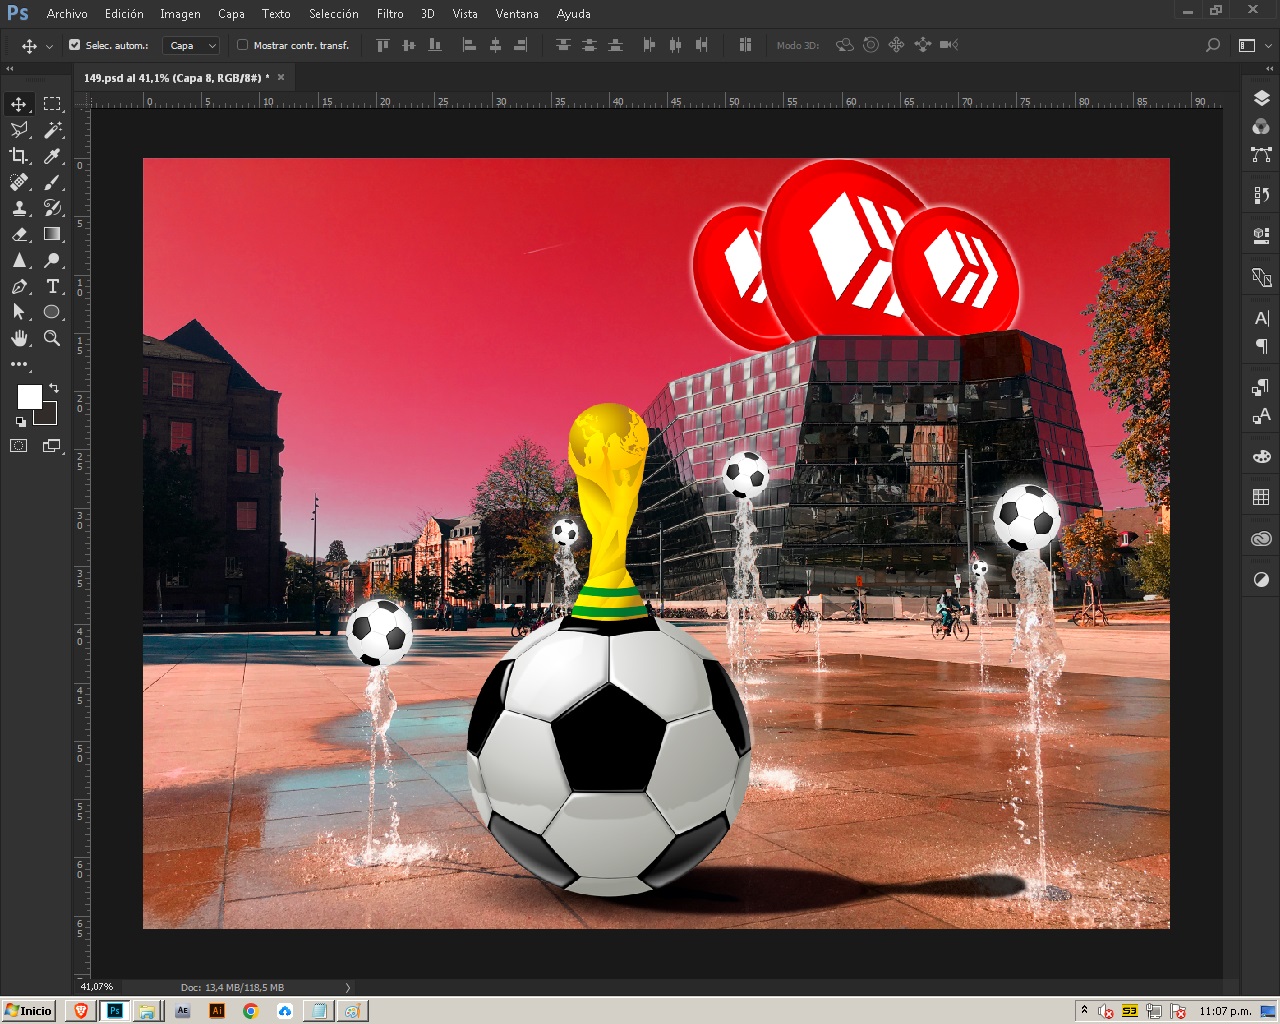
Task: Open the Imagen menu
Action: (180, 14)
